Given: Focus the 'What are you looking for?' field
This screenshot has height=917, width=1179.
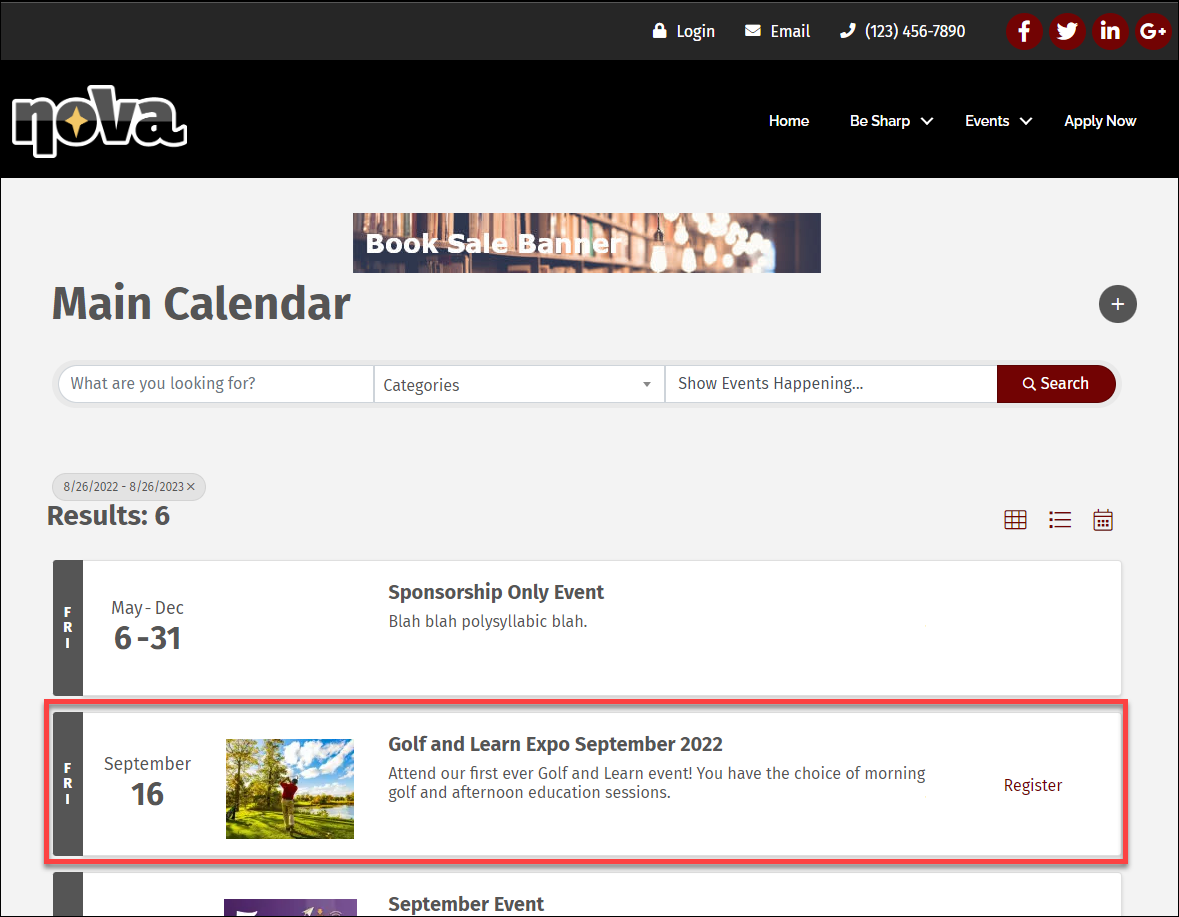Looking at the screenshot, I should point(215,384).
